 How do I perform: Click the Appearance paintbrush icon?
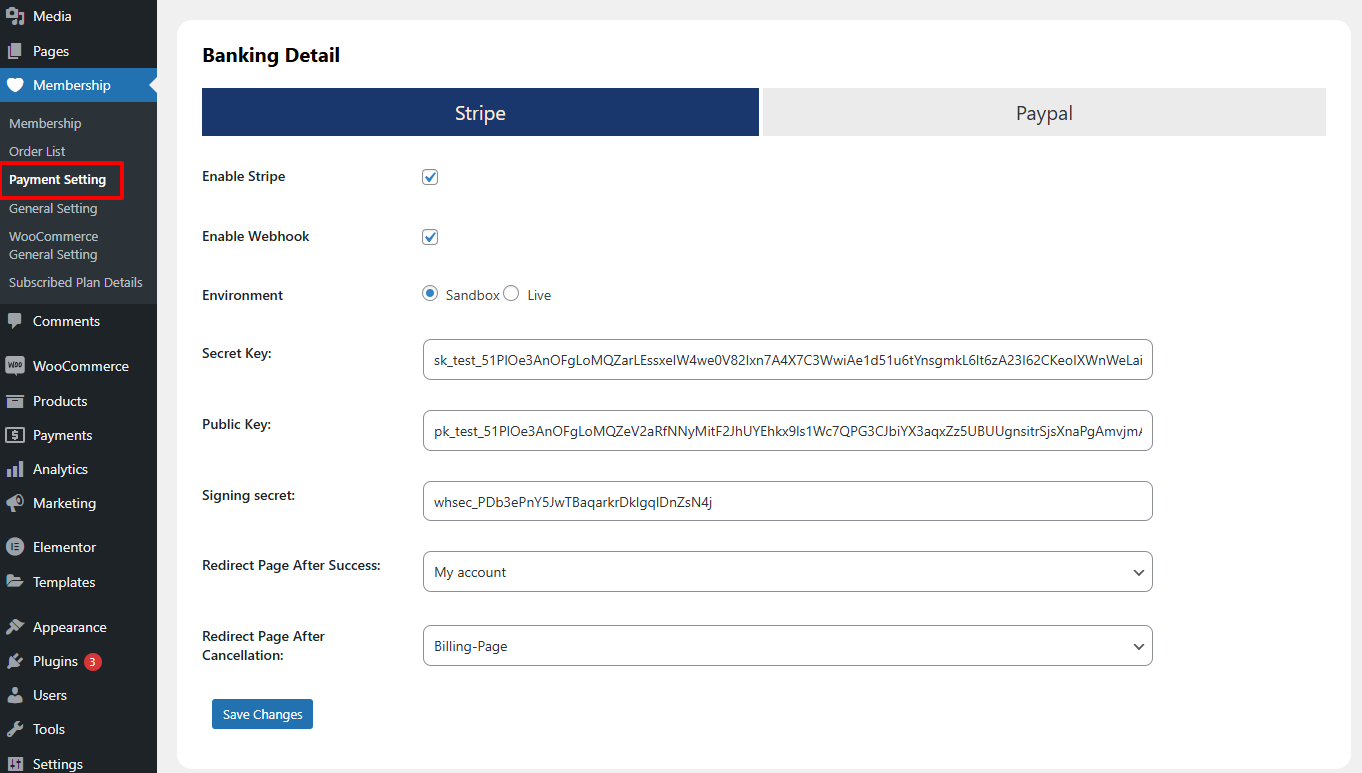click(15, 627)
